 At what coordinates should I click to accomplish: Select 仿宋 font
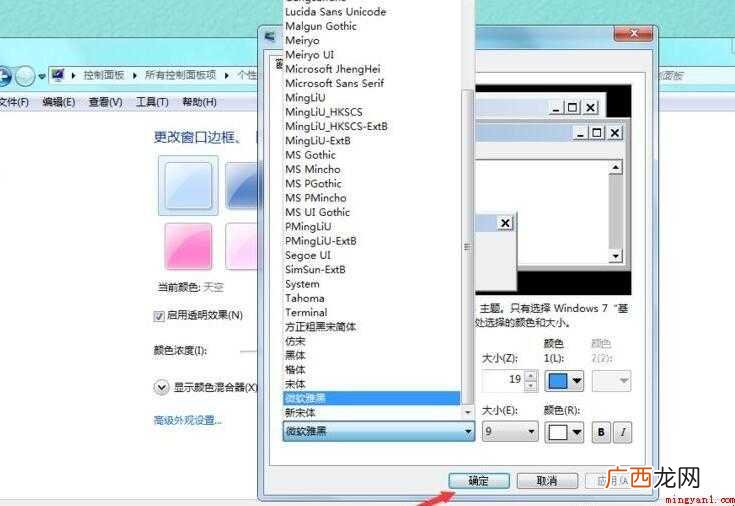click(x=295, y=341)
